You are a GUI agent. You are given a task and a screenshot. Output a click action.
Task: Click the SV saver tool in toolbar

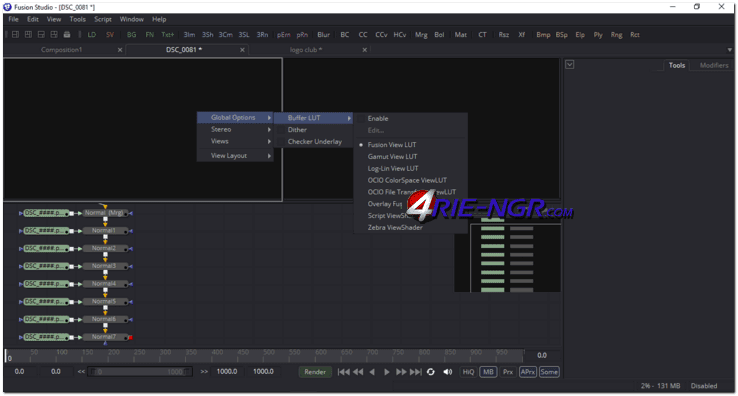[x=110, y=35]
